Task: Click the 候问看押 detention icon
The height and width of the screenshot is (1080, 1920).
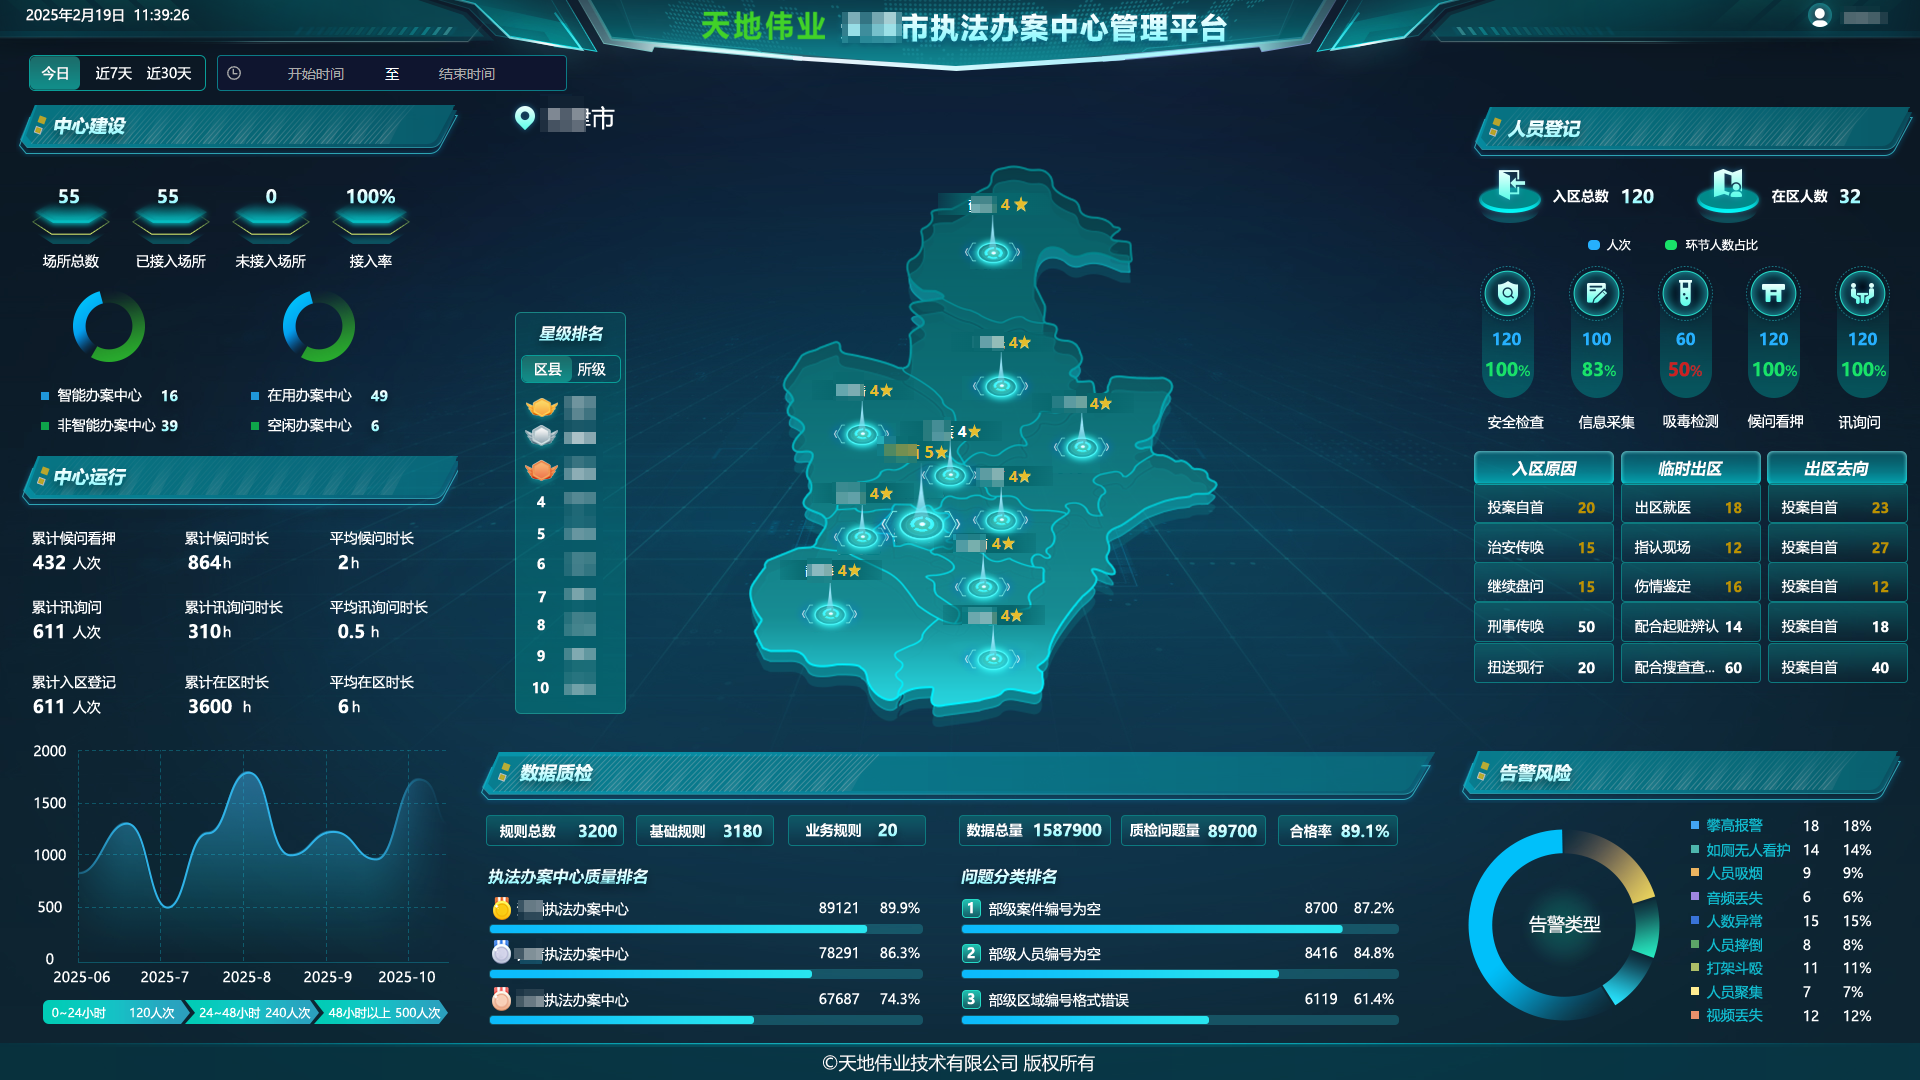Action: coord(1773,294)
